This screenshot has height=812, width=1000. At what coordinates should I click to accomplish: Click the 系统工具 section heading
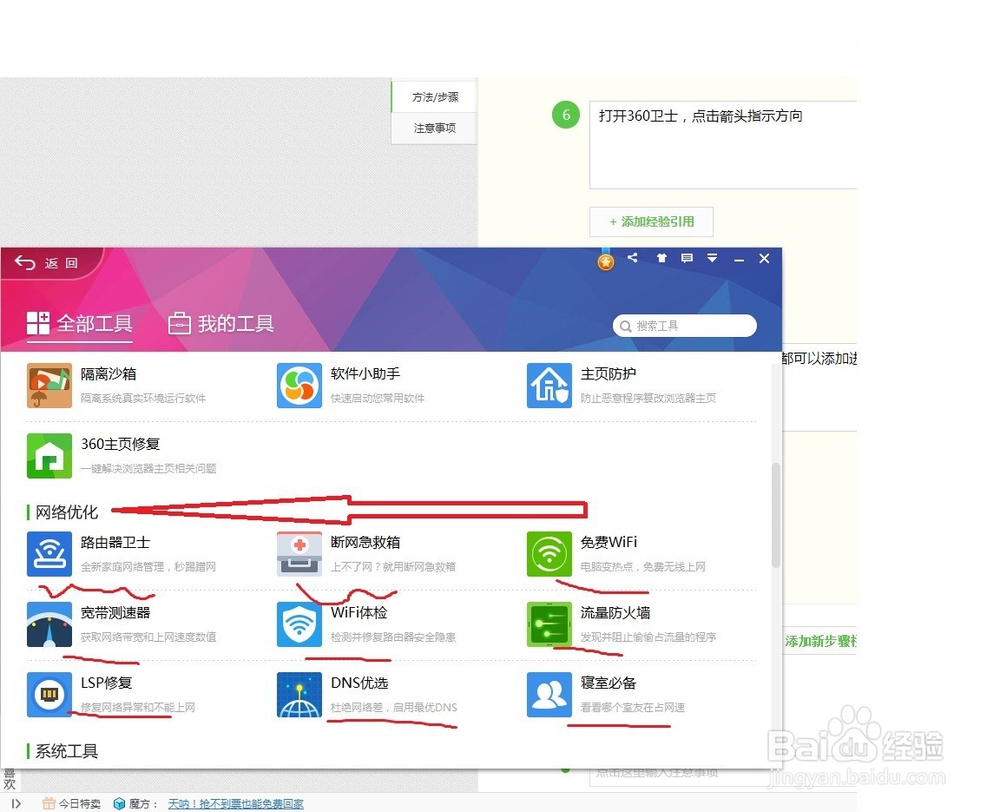pyautogui.click(x=66, y=751)
